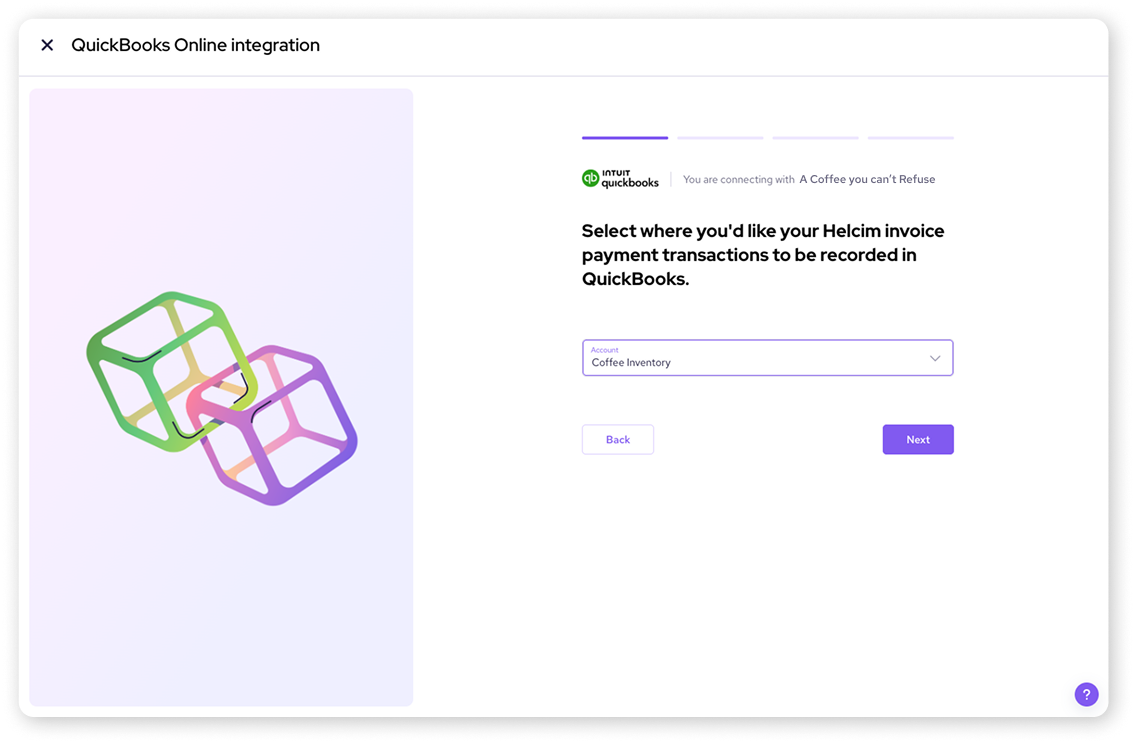Click the Intuit QuickBooks logo
The height and width of the screenshot is (744, 1135).
(x=620, y=179)
